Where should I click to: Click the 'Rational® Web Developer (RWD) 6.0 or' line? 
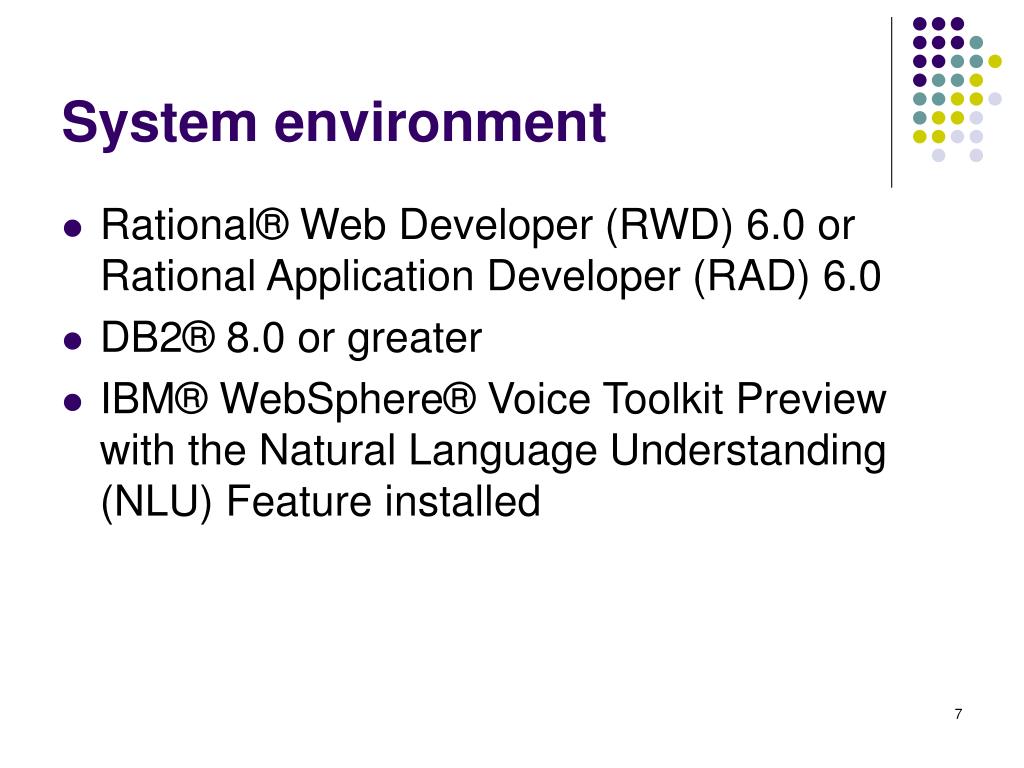(x=477, y=225)
